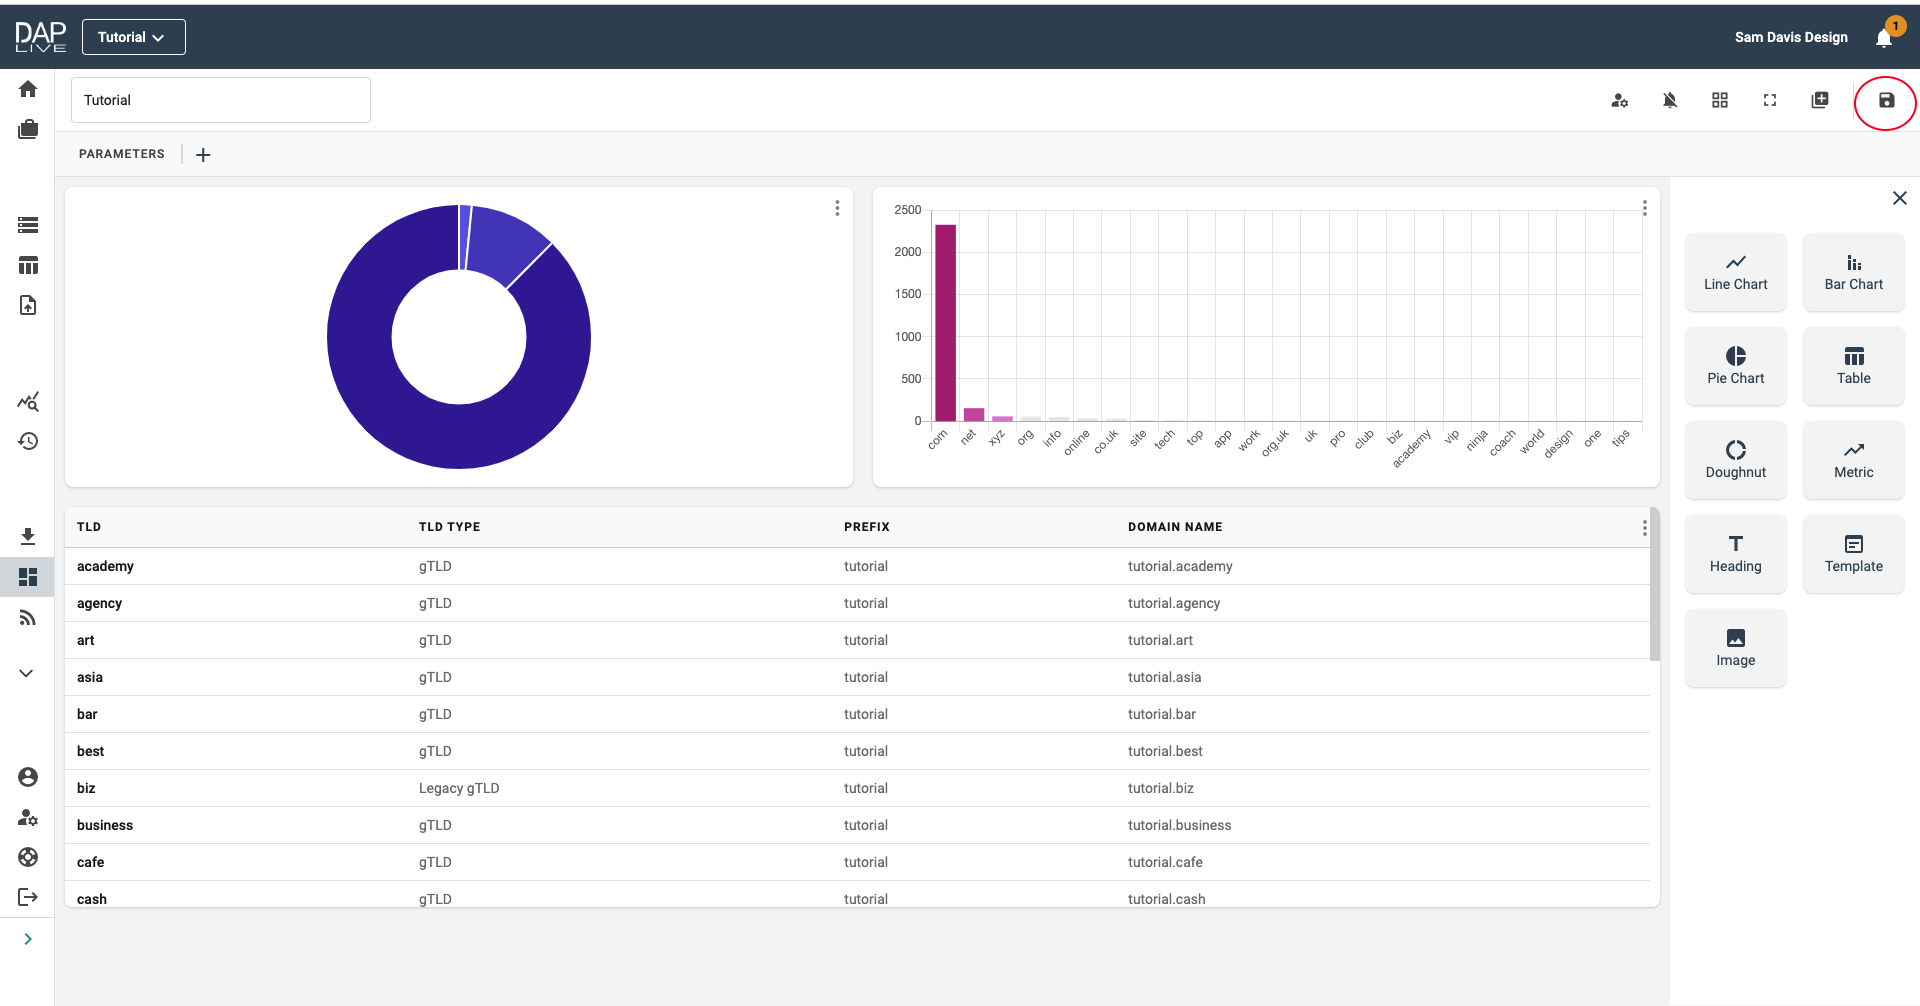Open the briefcase icon in sidebar

click(28, 130)
